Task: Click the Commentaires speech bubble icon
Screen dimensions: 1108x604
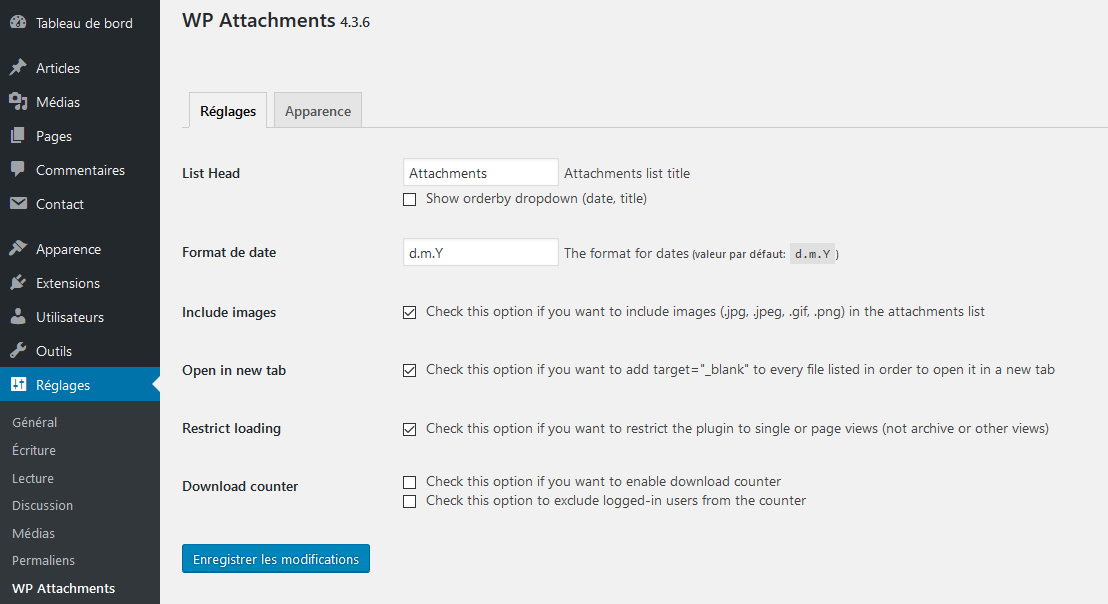Action: coord(18,169)
